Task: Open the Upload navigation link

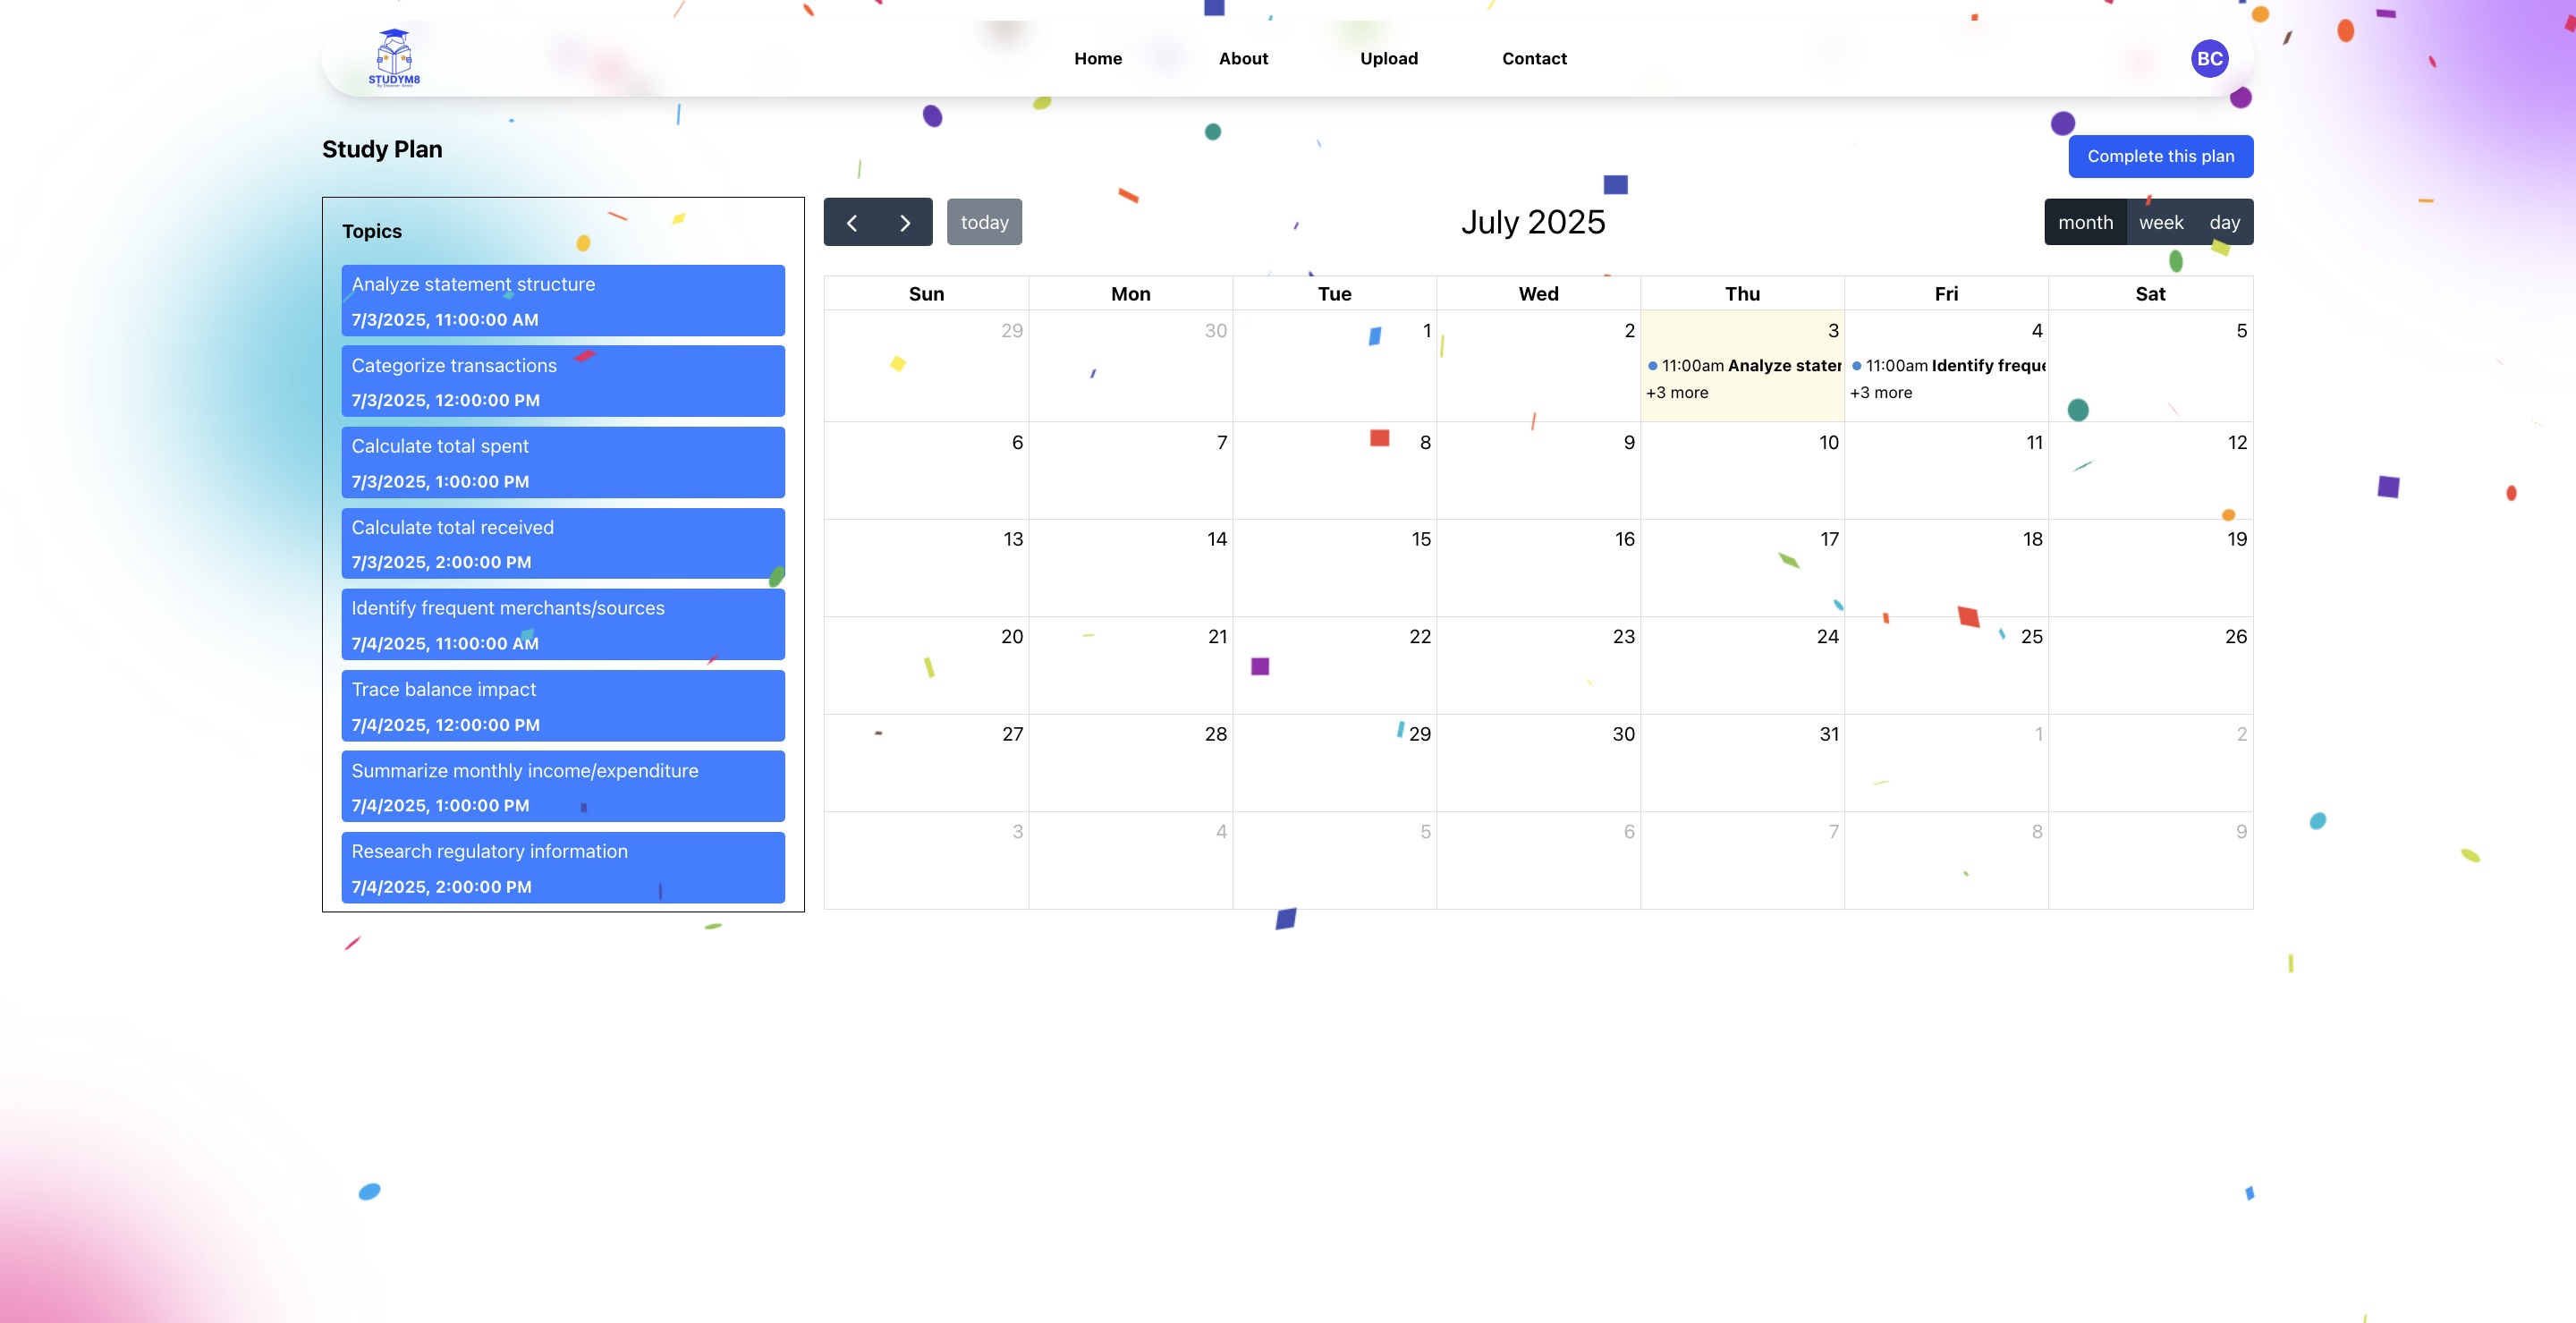Action: click(x=1388, y=58)
